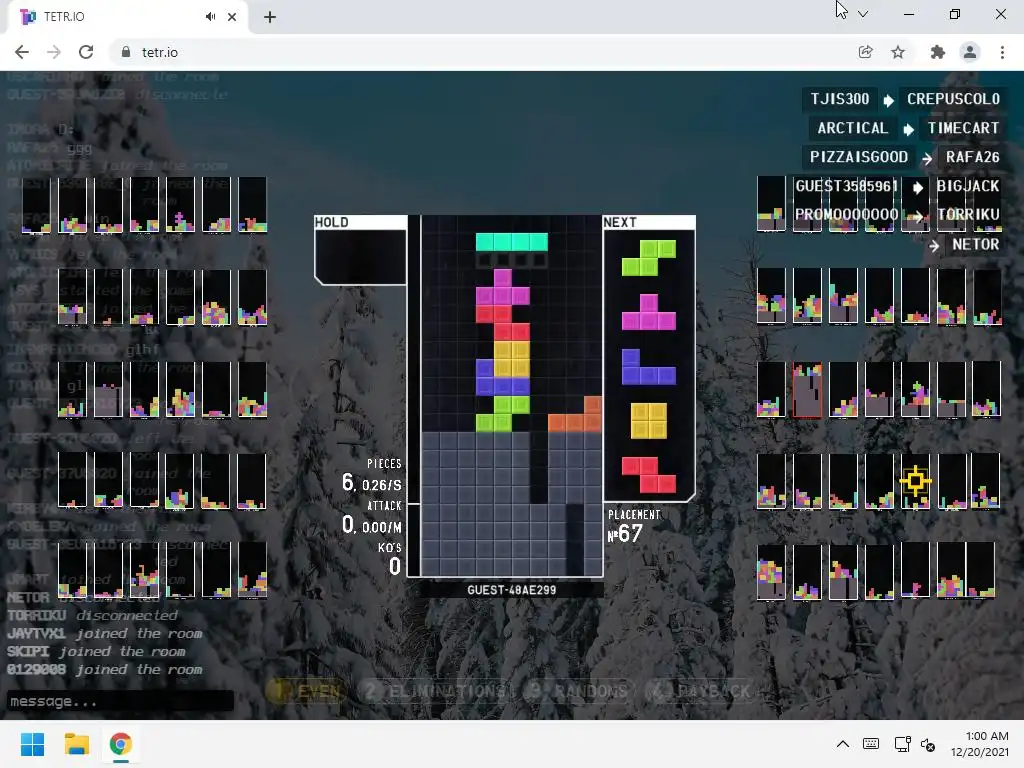The height and width of the screenshot is (768, 1024).
Task: Choose the PAYBACK targeting strategy
Action: pos(700,691)
